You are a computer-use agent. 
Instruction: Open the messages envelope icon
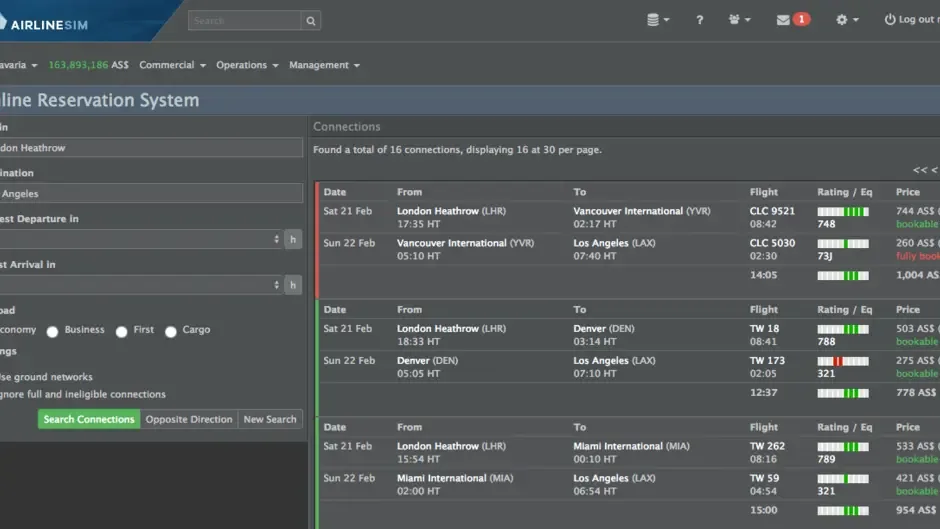tap(783, 20)
